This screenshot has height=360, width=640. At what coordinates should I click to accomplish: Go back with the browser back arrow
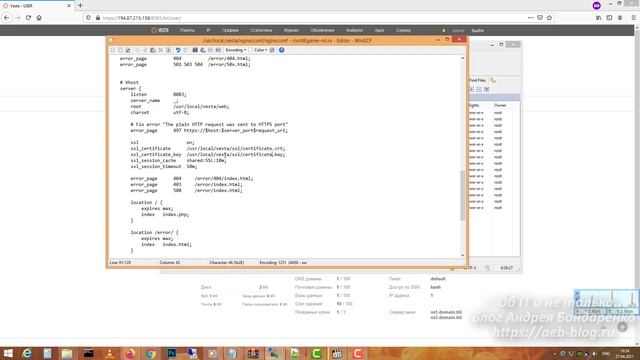click(7, 18)
